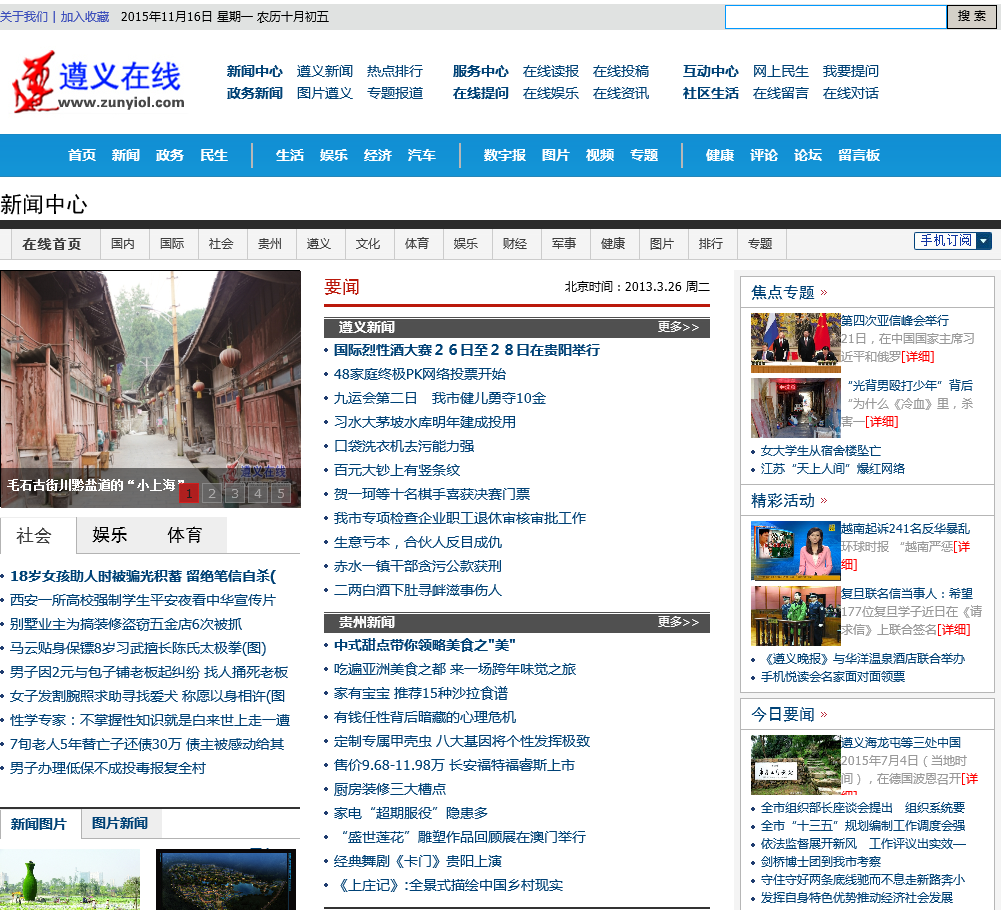
Task: Open the 复旦联名信当事人 thumbnail photo
Action: 795,616
